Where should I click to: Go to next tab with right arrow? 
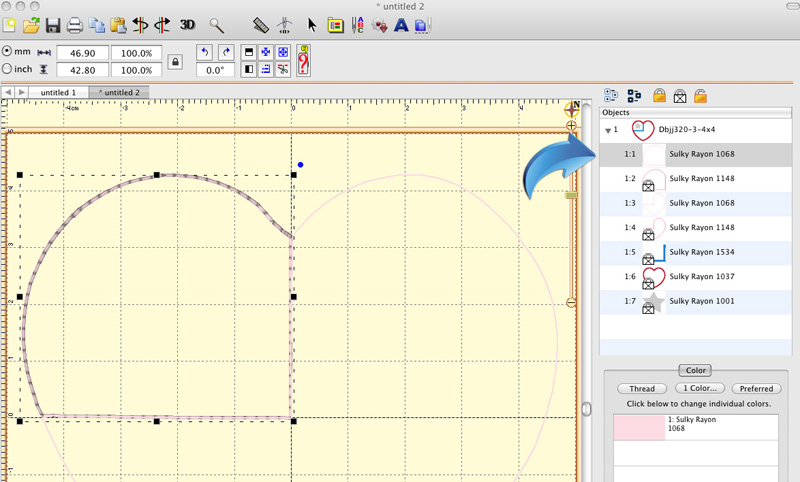[21, 92]
